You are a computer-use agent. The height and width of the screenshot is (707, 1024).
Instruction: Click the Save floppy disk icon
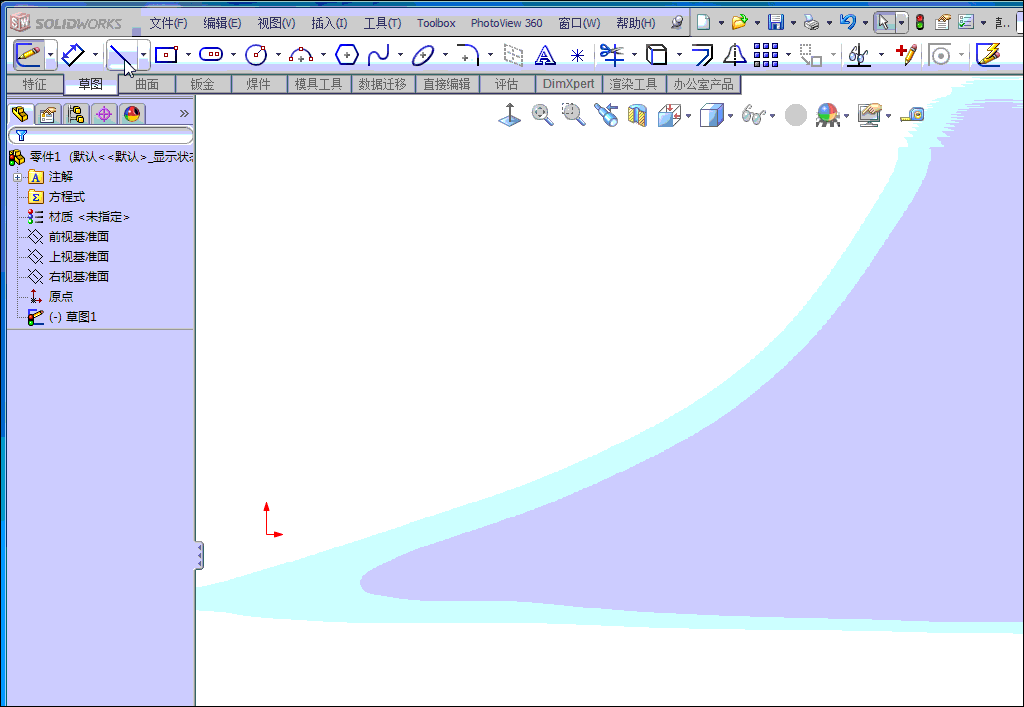(x=776, y=23)
